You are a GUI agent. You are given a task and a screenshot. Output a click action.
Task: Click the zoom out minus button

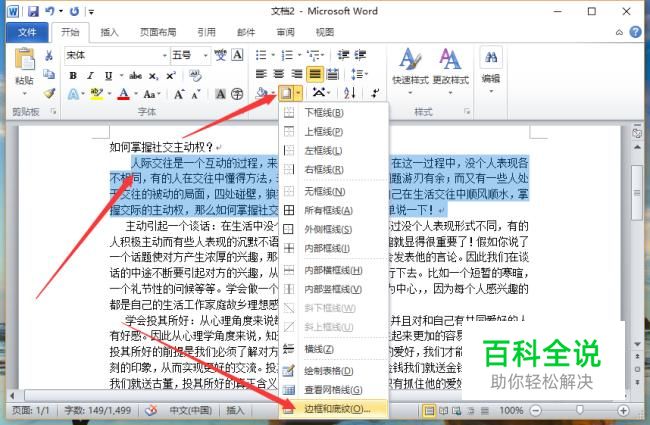click(536, 410)
